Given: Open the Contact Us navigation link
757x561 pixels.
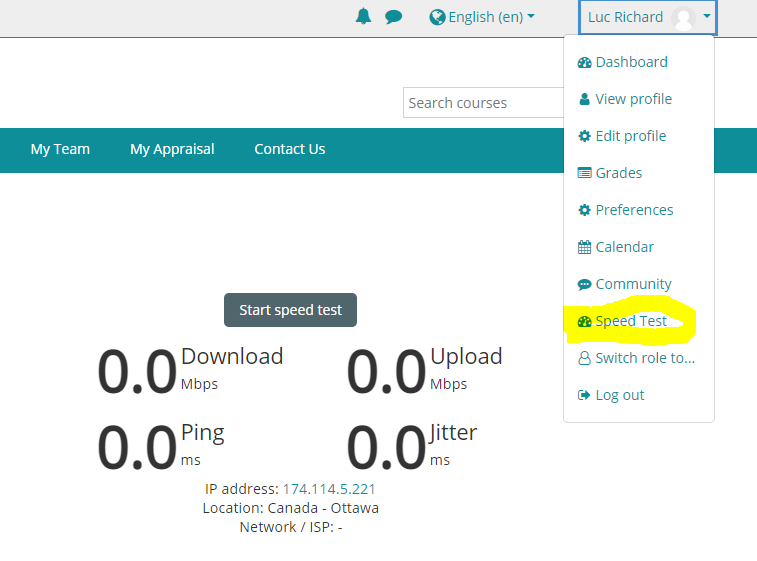Looking at the screenshot, I should (289, 149).
